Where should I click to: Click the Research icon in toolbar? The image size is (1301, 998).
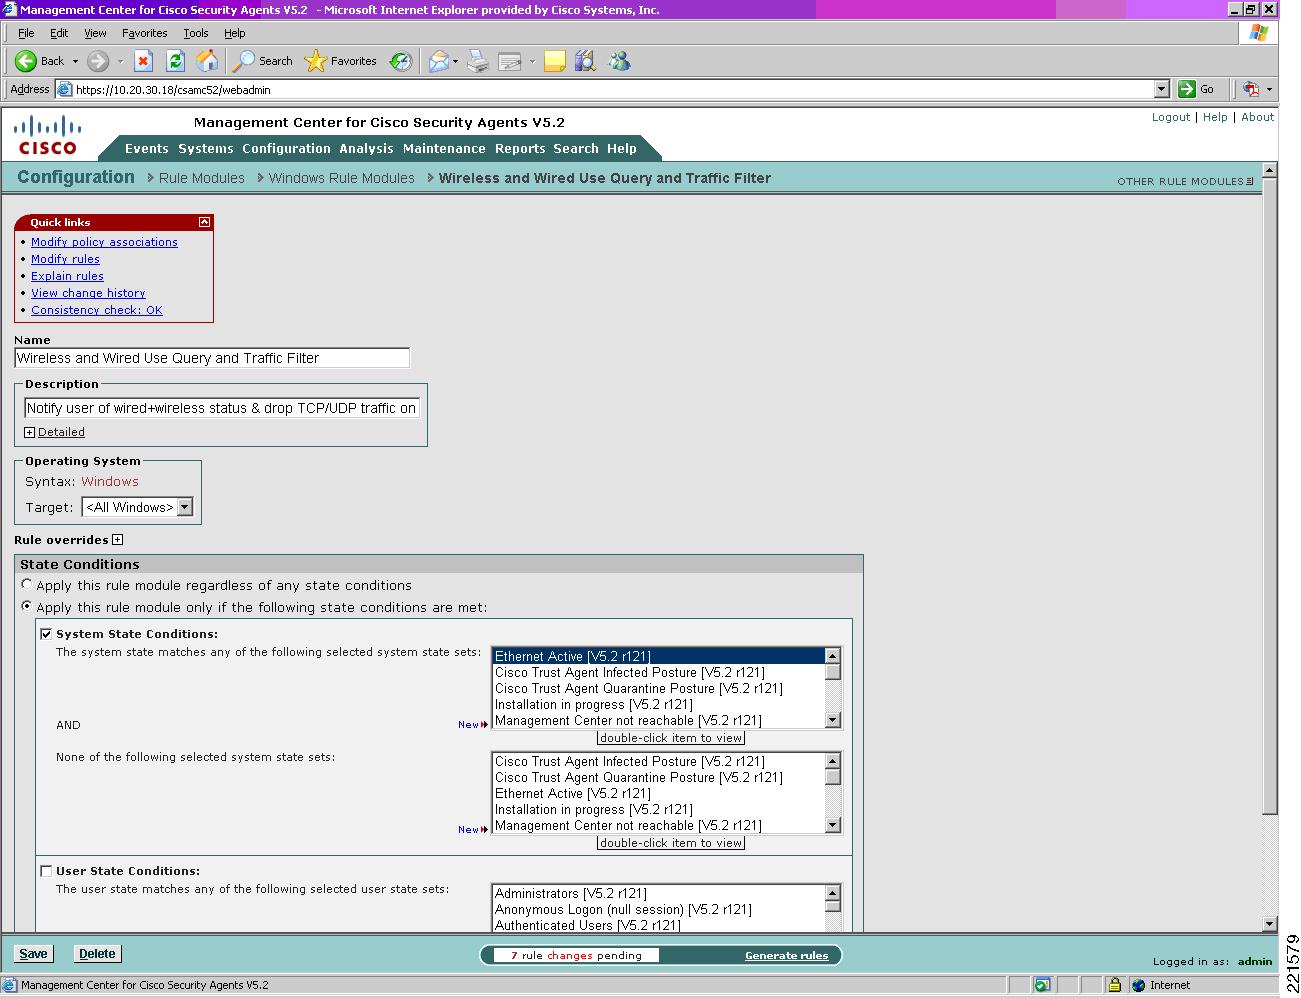tap(586, 62)
